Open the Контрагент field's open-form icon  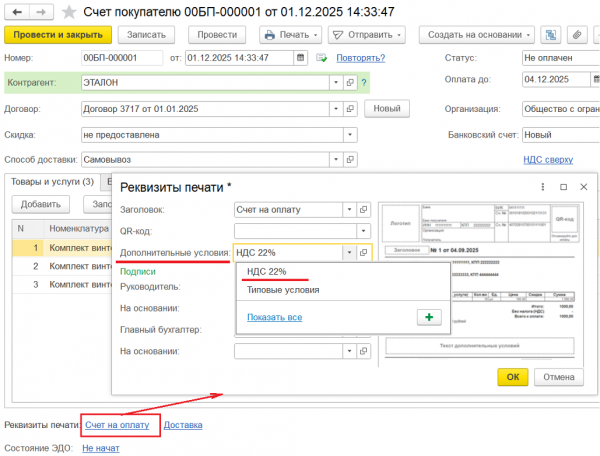point(349,82)
